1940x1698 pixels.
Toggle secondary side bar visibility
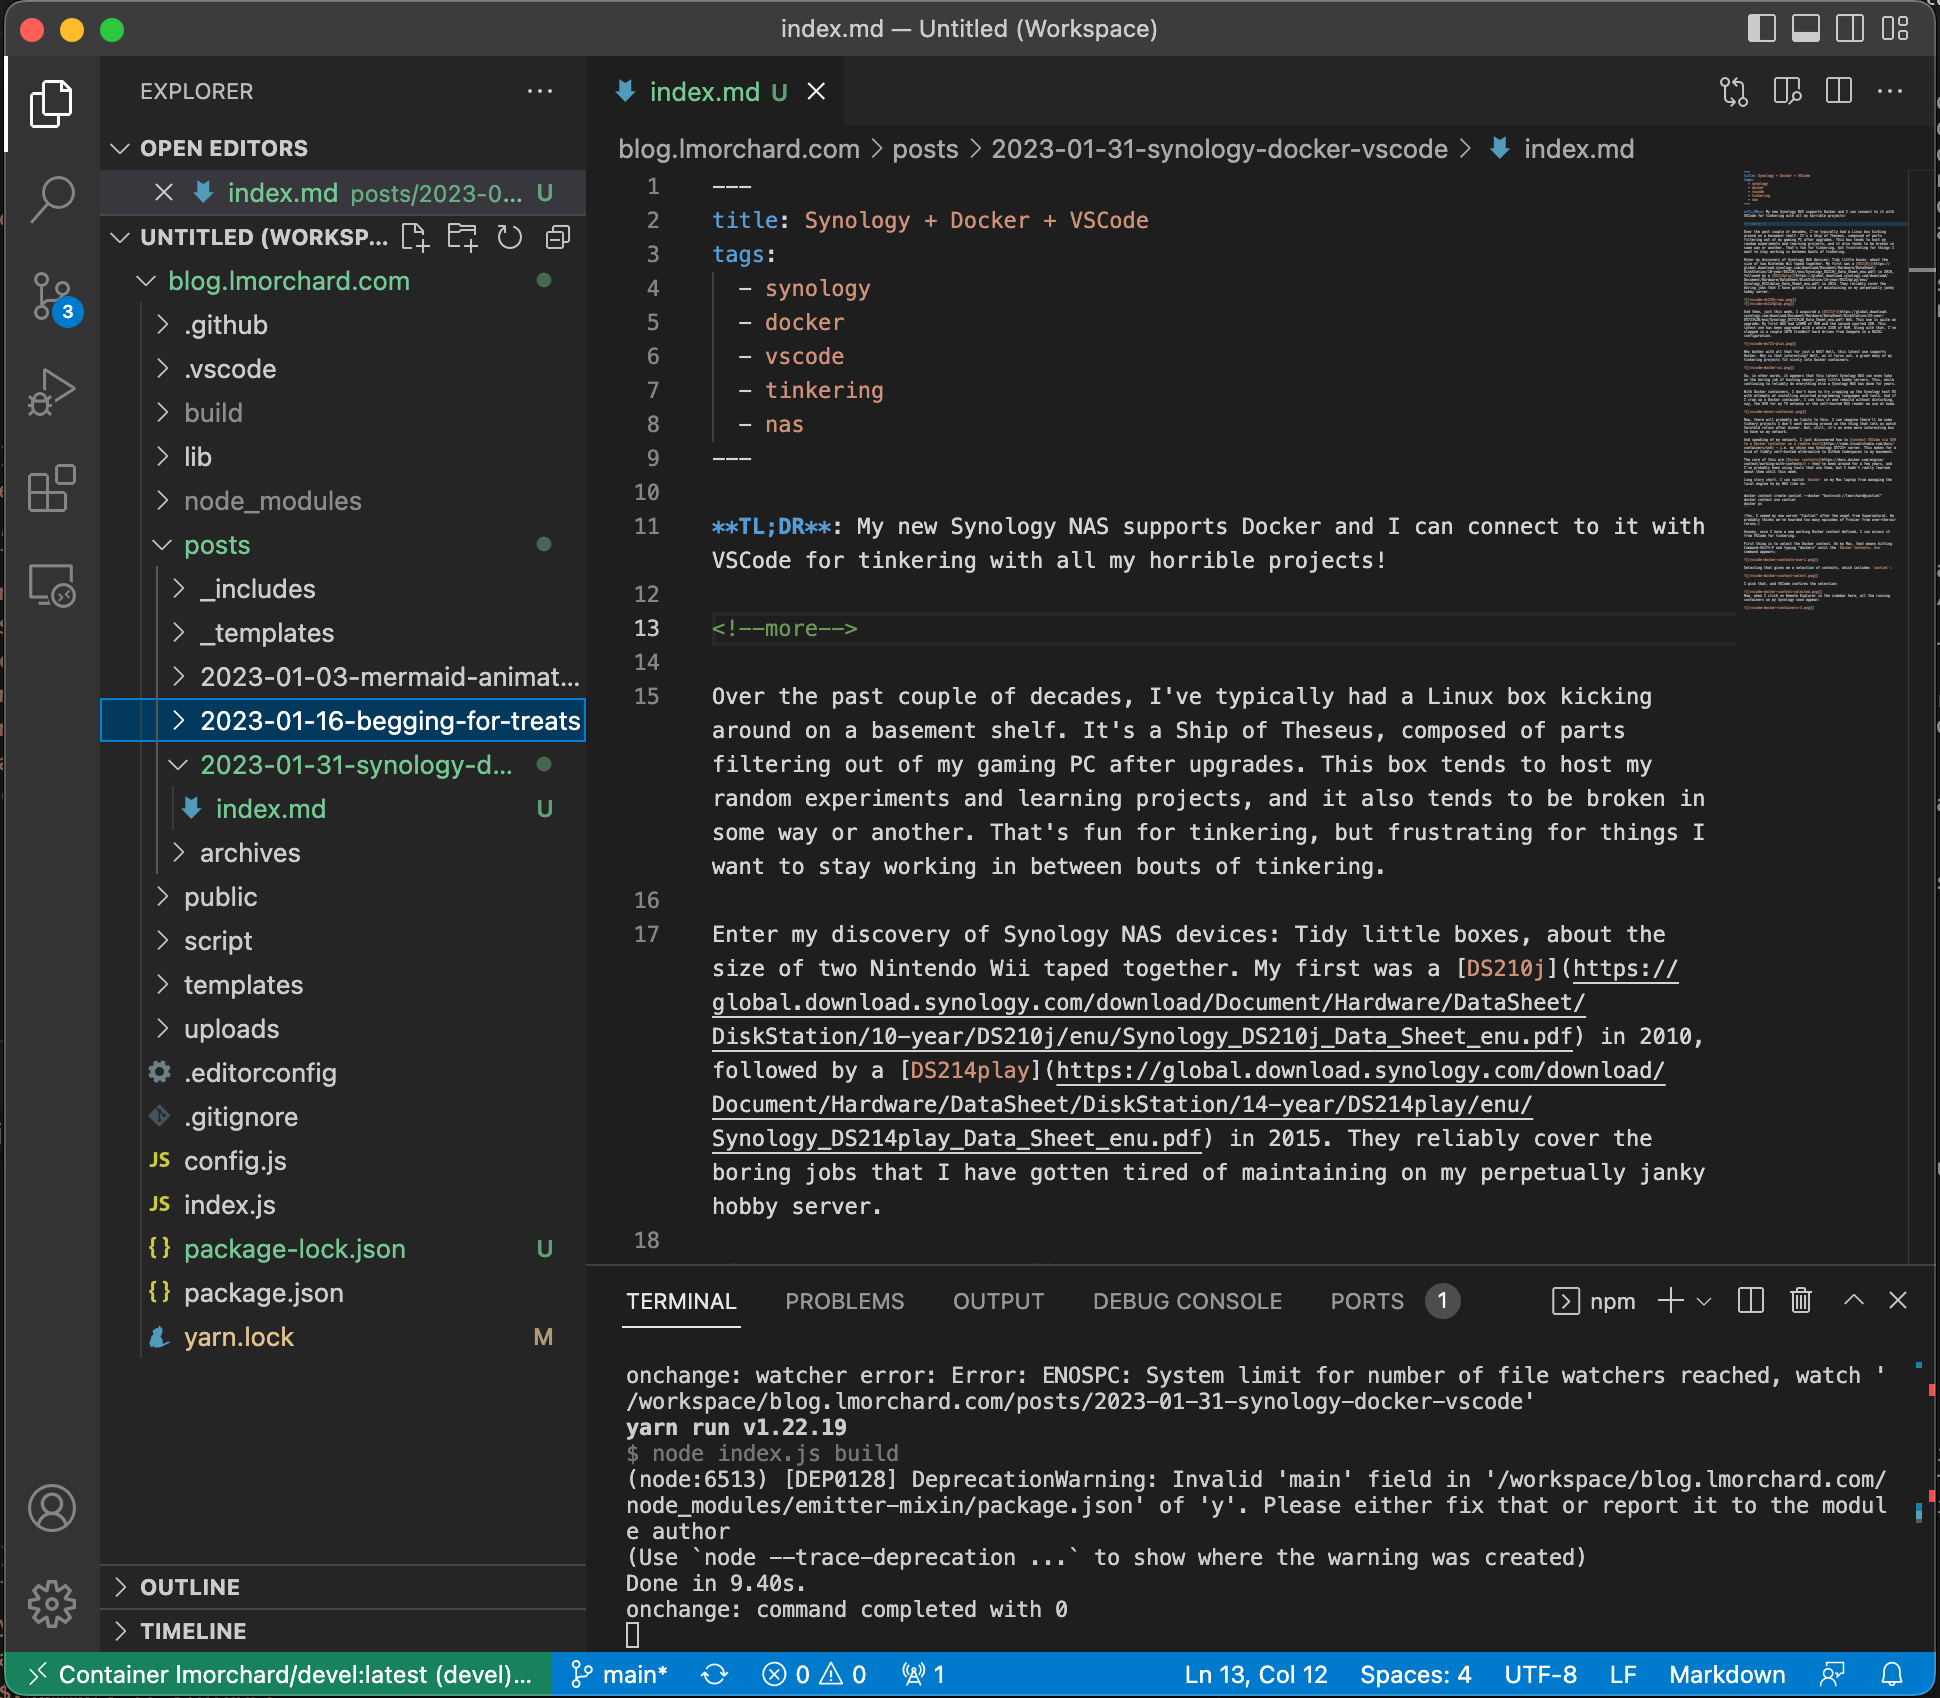tap(1849, 28)
